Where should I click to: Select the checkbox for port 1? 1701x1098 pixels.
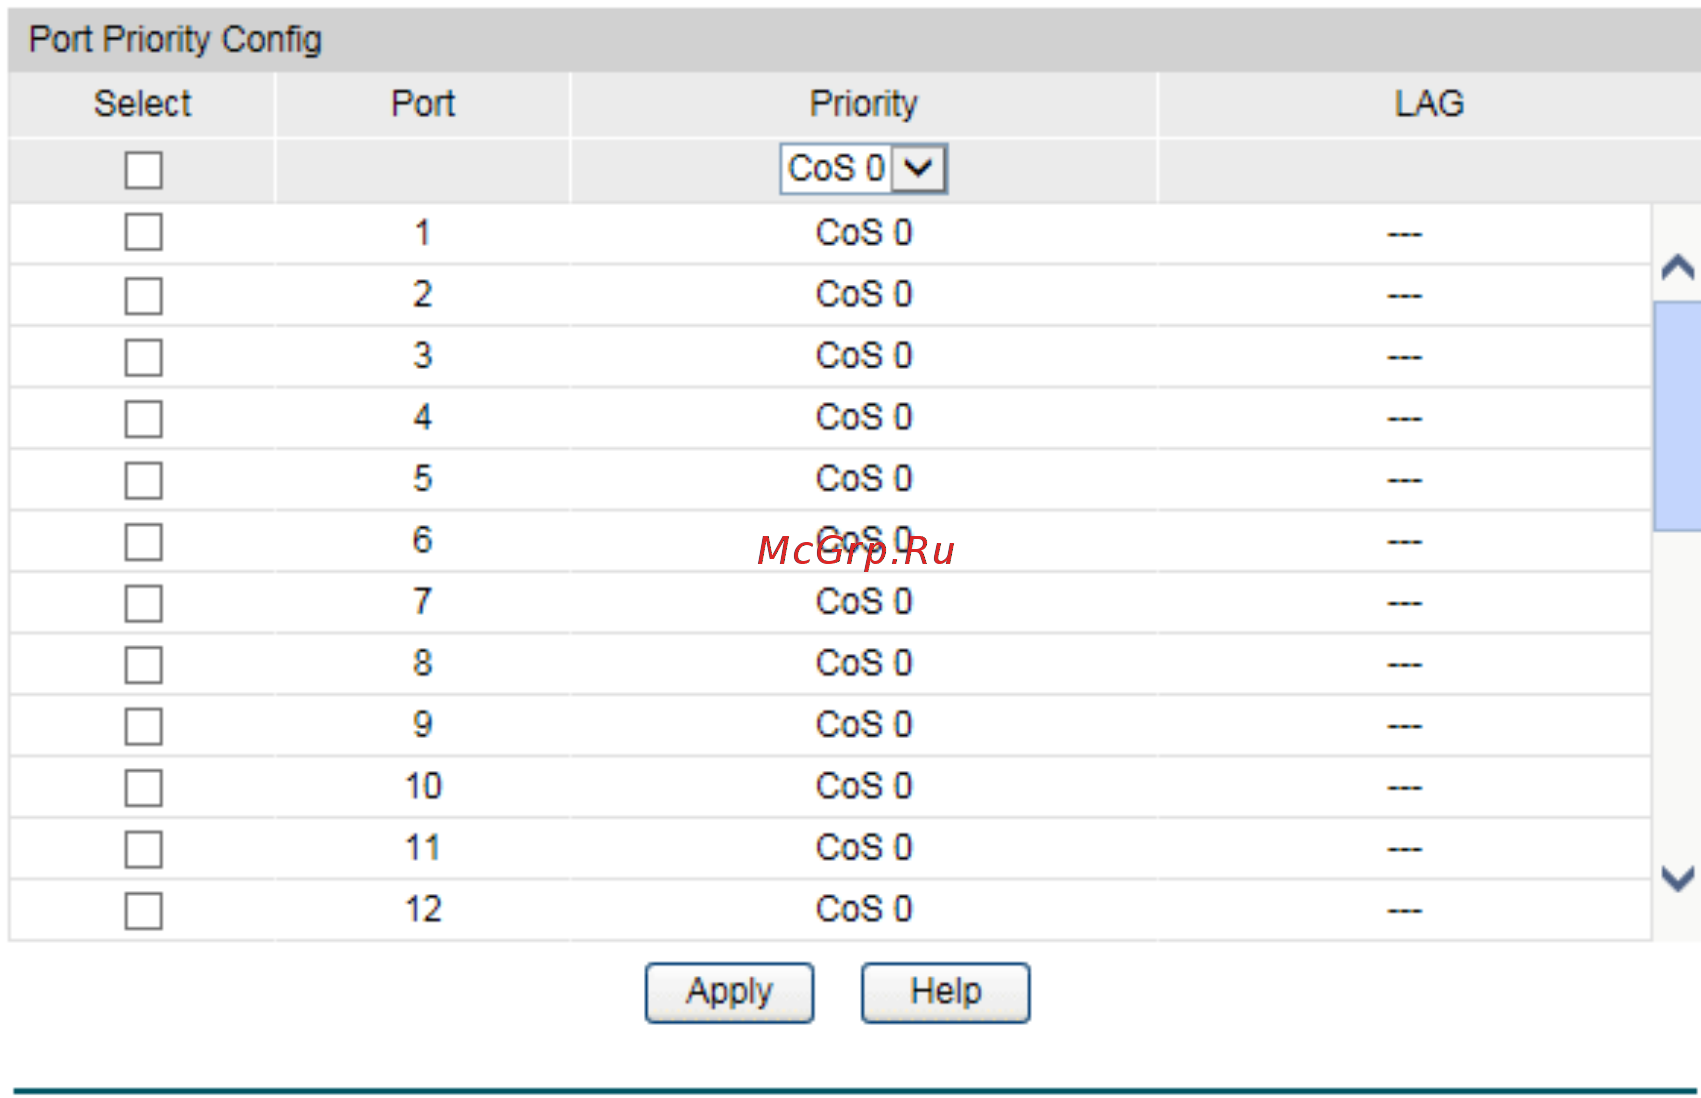[x=144, y=232]
